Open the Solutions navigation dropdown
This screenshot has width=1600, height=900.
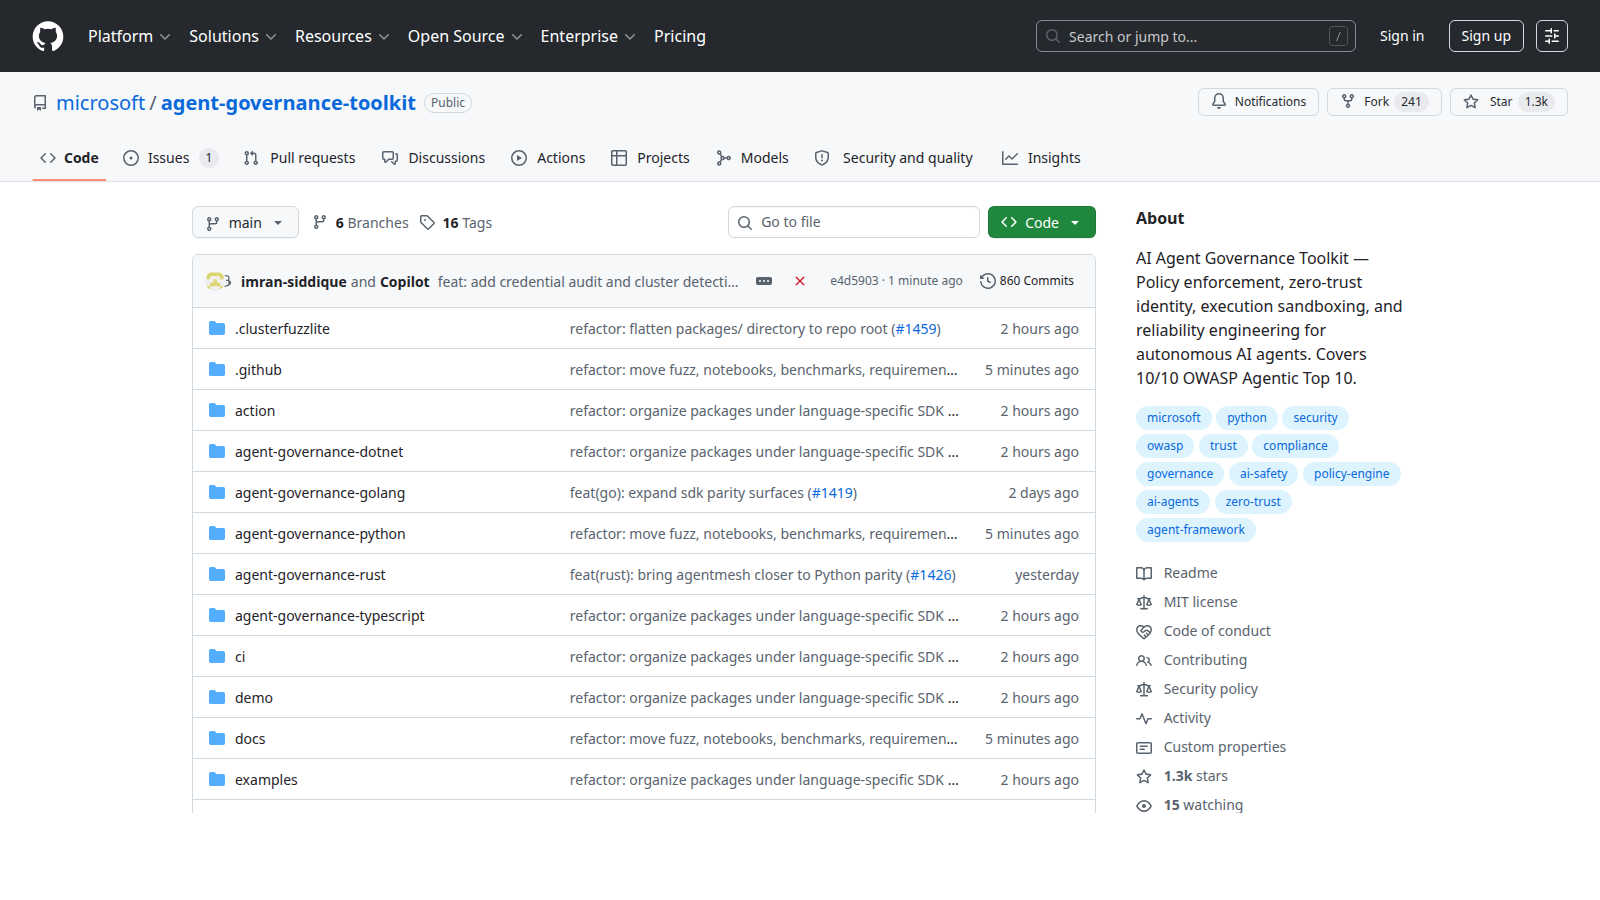pyautogui.click(x=232, y=36)
